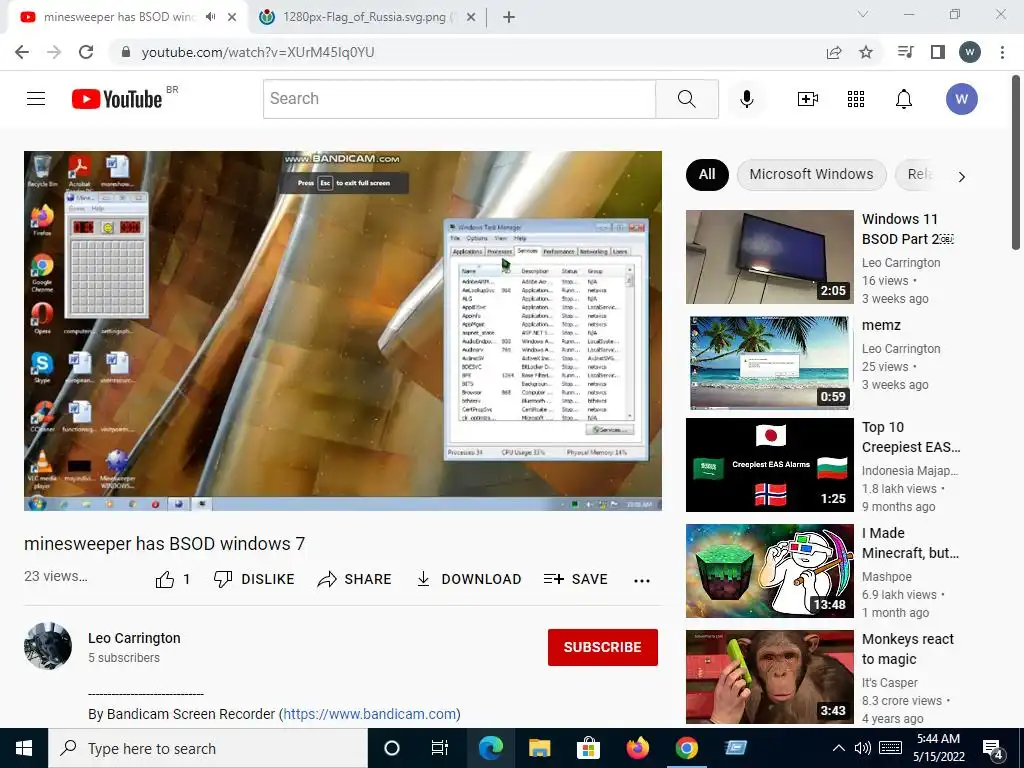Open Leo Carrington channel name link
This screenshot has width=1024, height=768.
coord(134,638)
